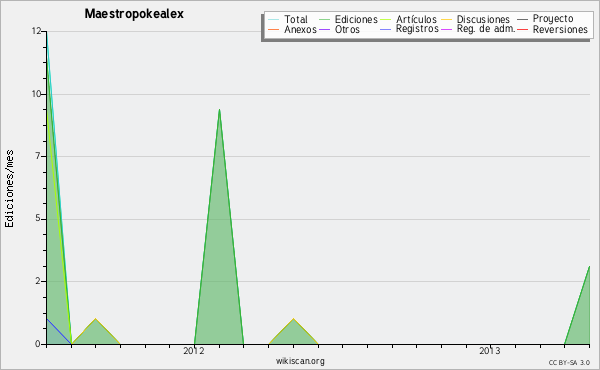Click the y-axis value 7
Image resolution: width=600 pixels, height=370 pixels.
pyautogui.click(x=38, y=156)
